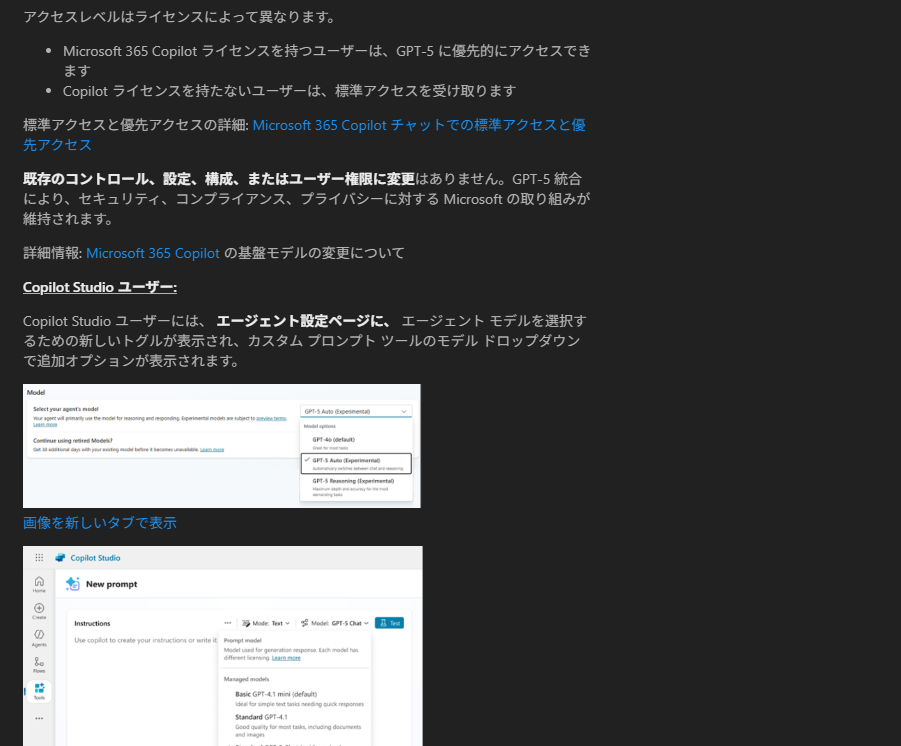
Task: Open the Microsoft 365 Copilot 基盤モデル link
Action: coord(153,253)
